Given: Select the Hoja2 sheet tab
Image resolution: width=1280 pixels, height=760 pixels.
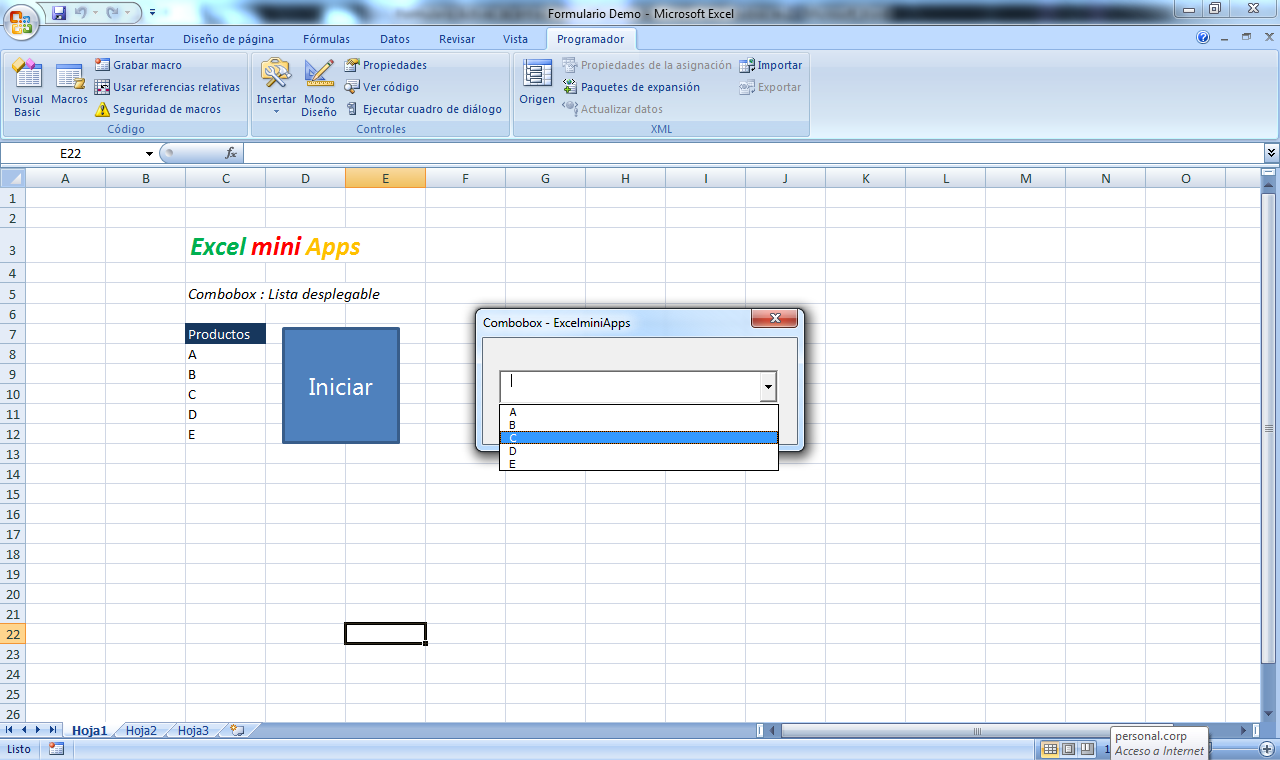Looking at the screenshot, I should pos(140,730).
